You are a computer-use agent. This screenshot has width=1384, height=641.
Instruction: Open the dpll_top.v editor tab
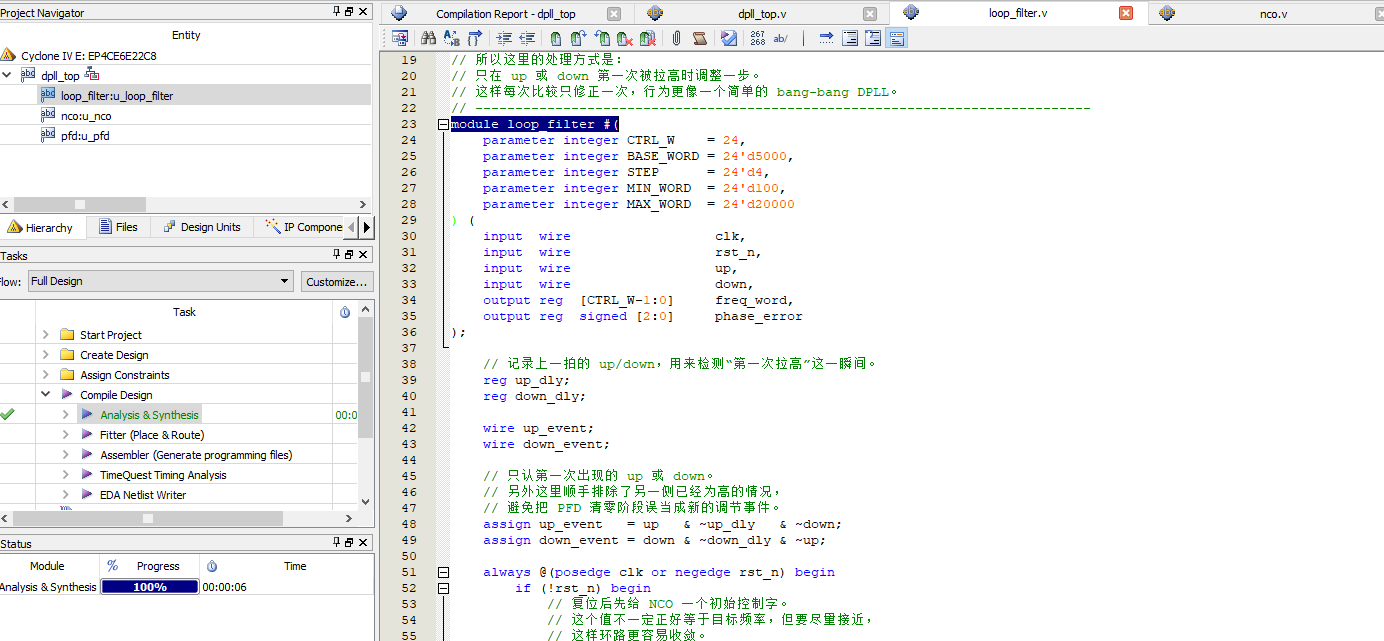(762, 14)
